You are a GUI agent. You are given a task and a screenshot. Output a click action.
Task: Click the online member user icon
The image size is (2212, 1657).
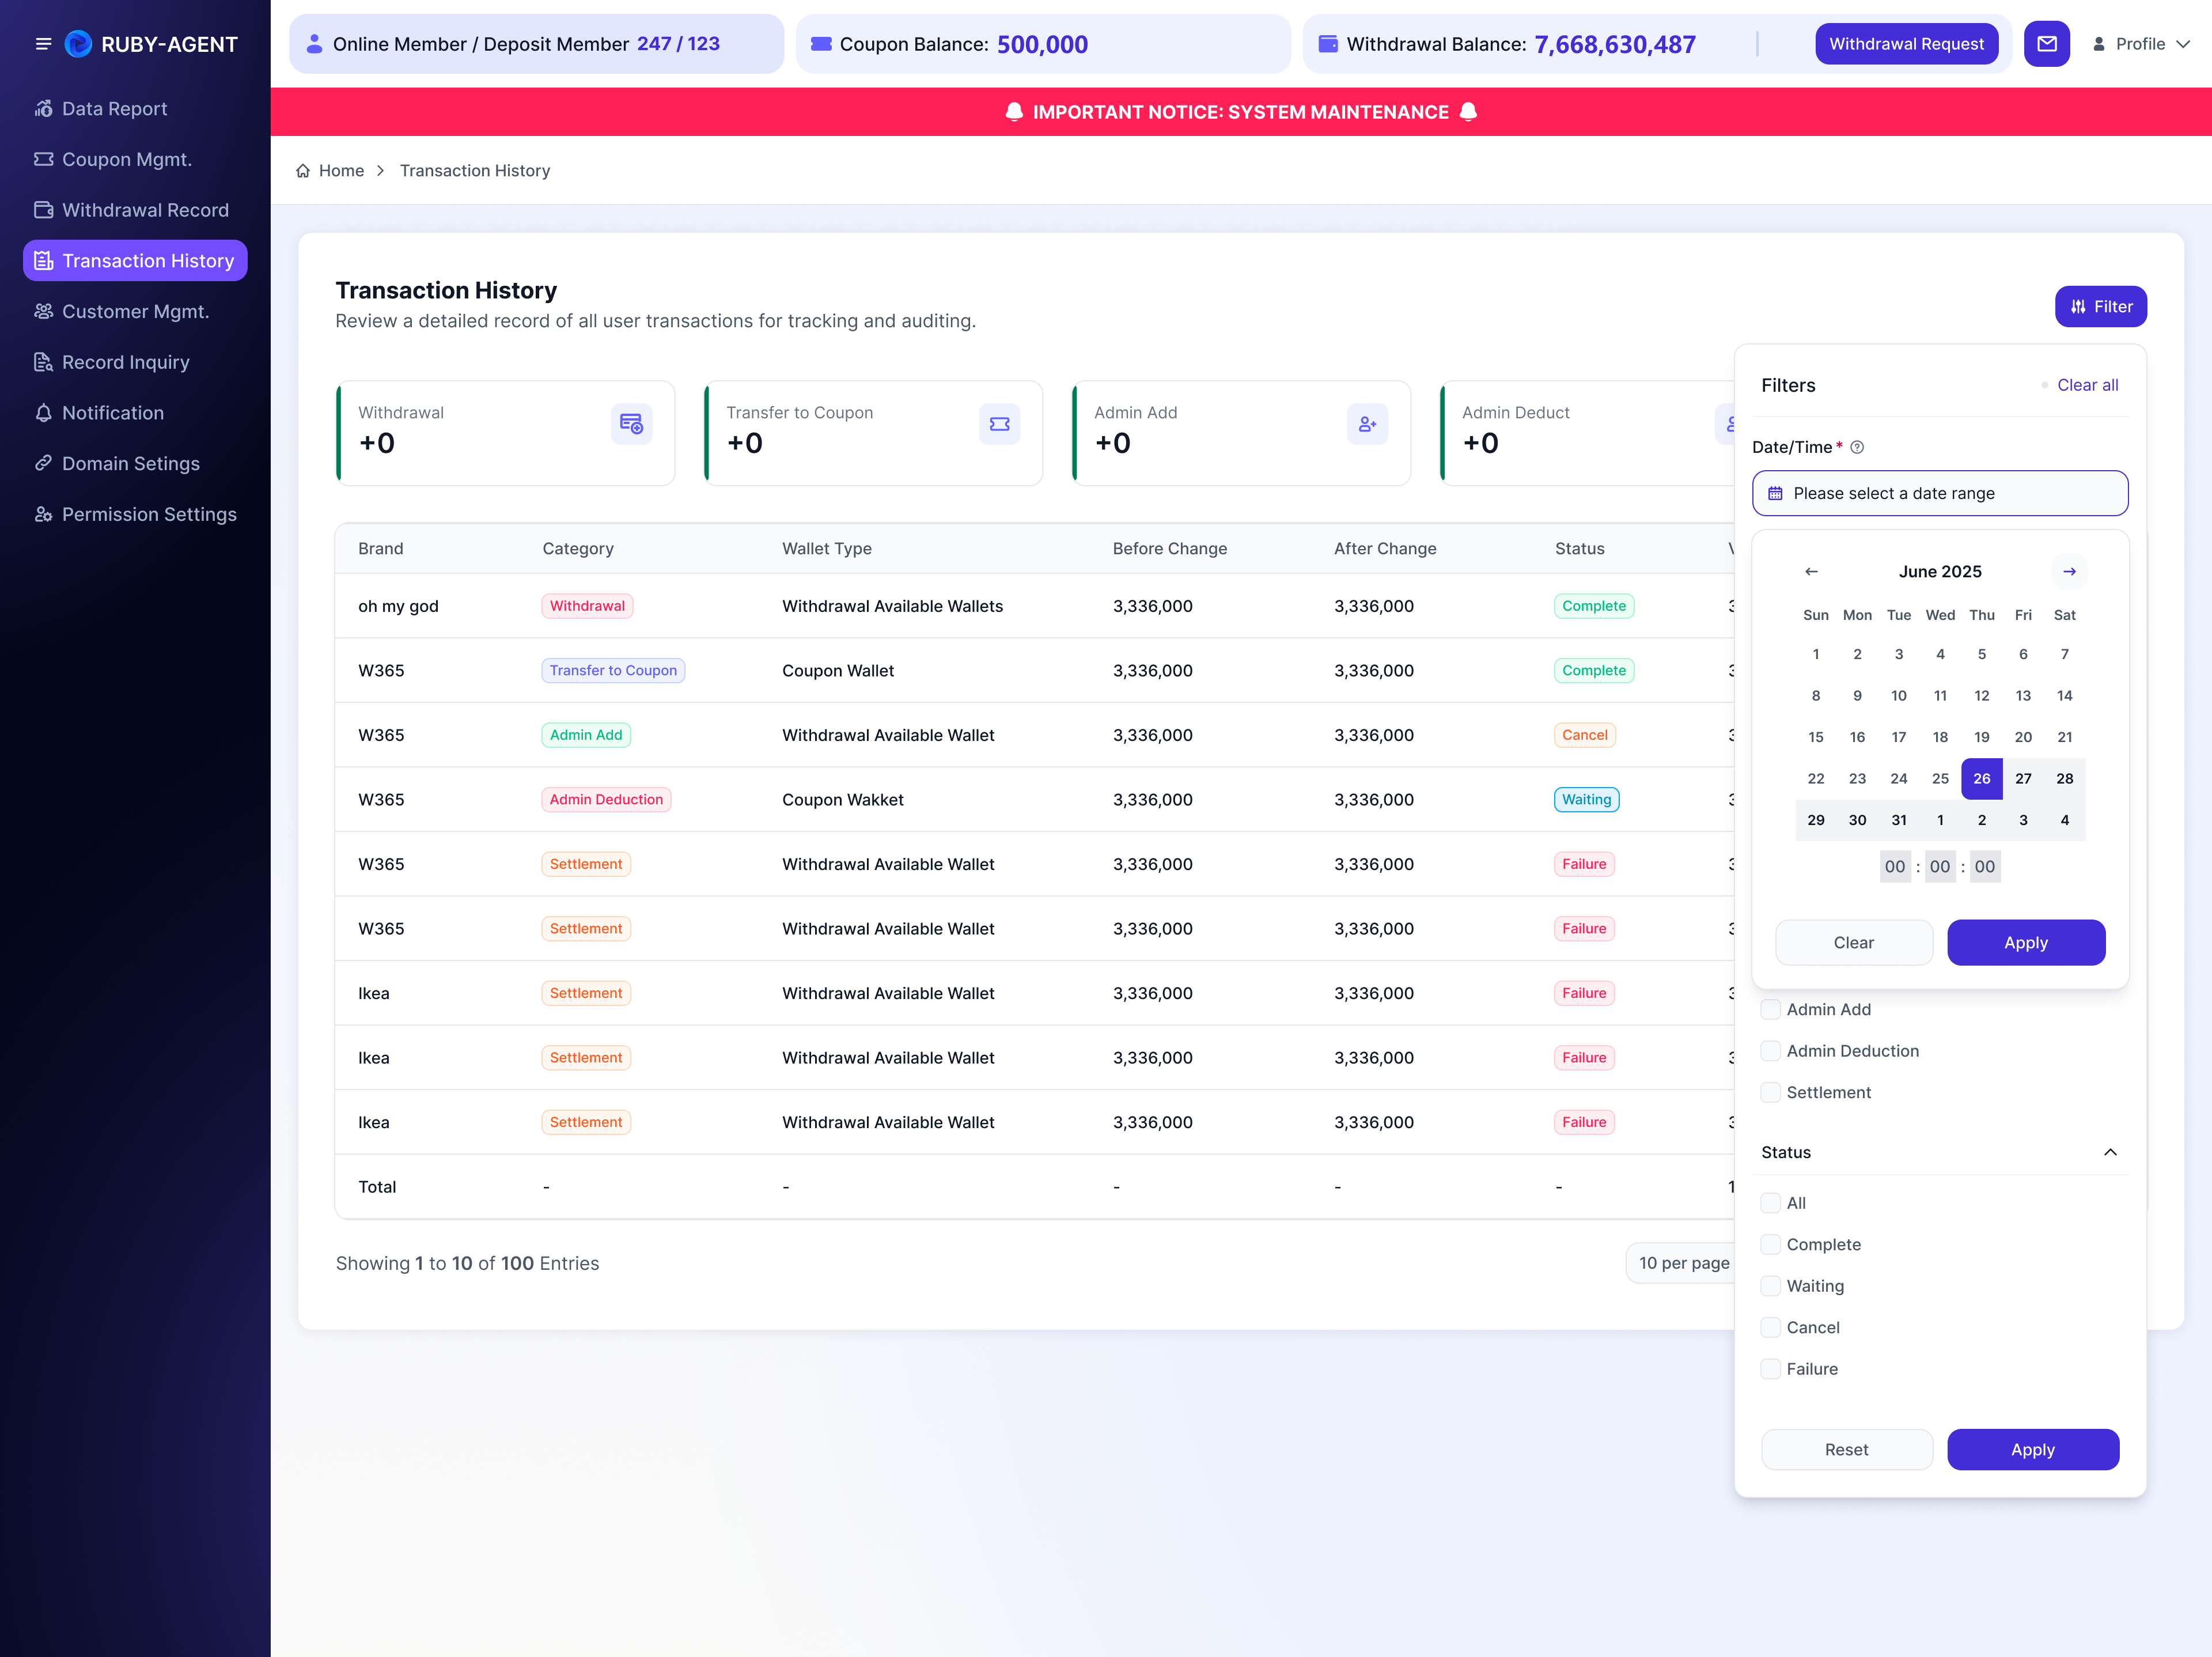coord(314,44)
